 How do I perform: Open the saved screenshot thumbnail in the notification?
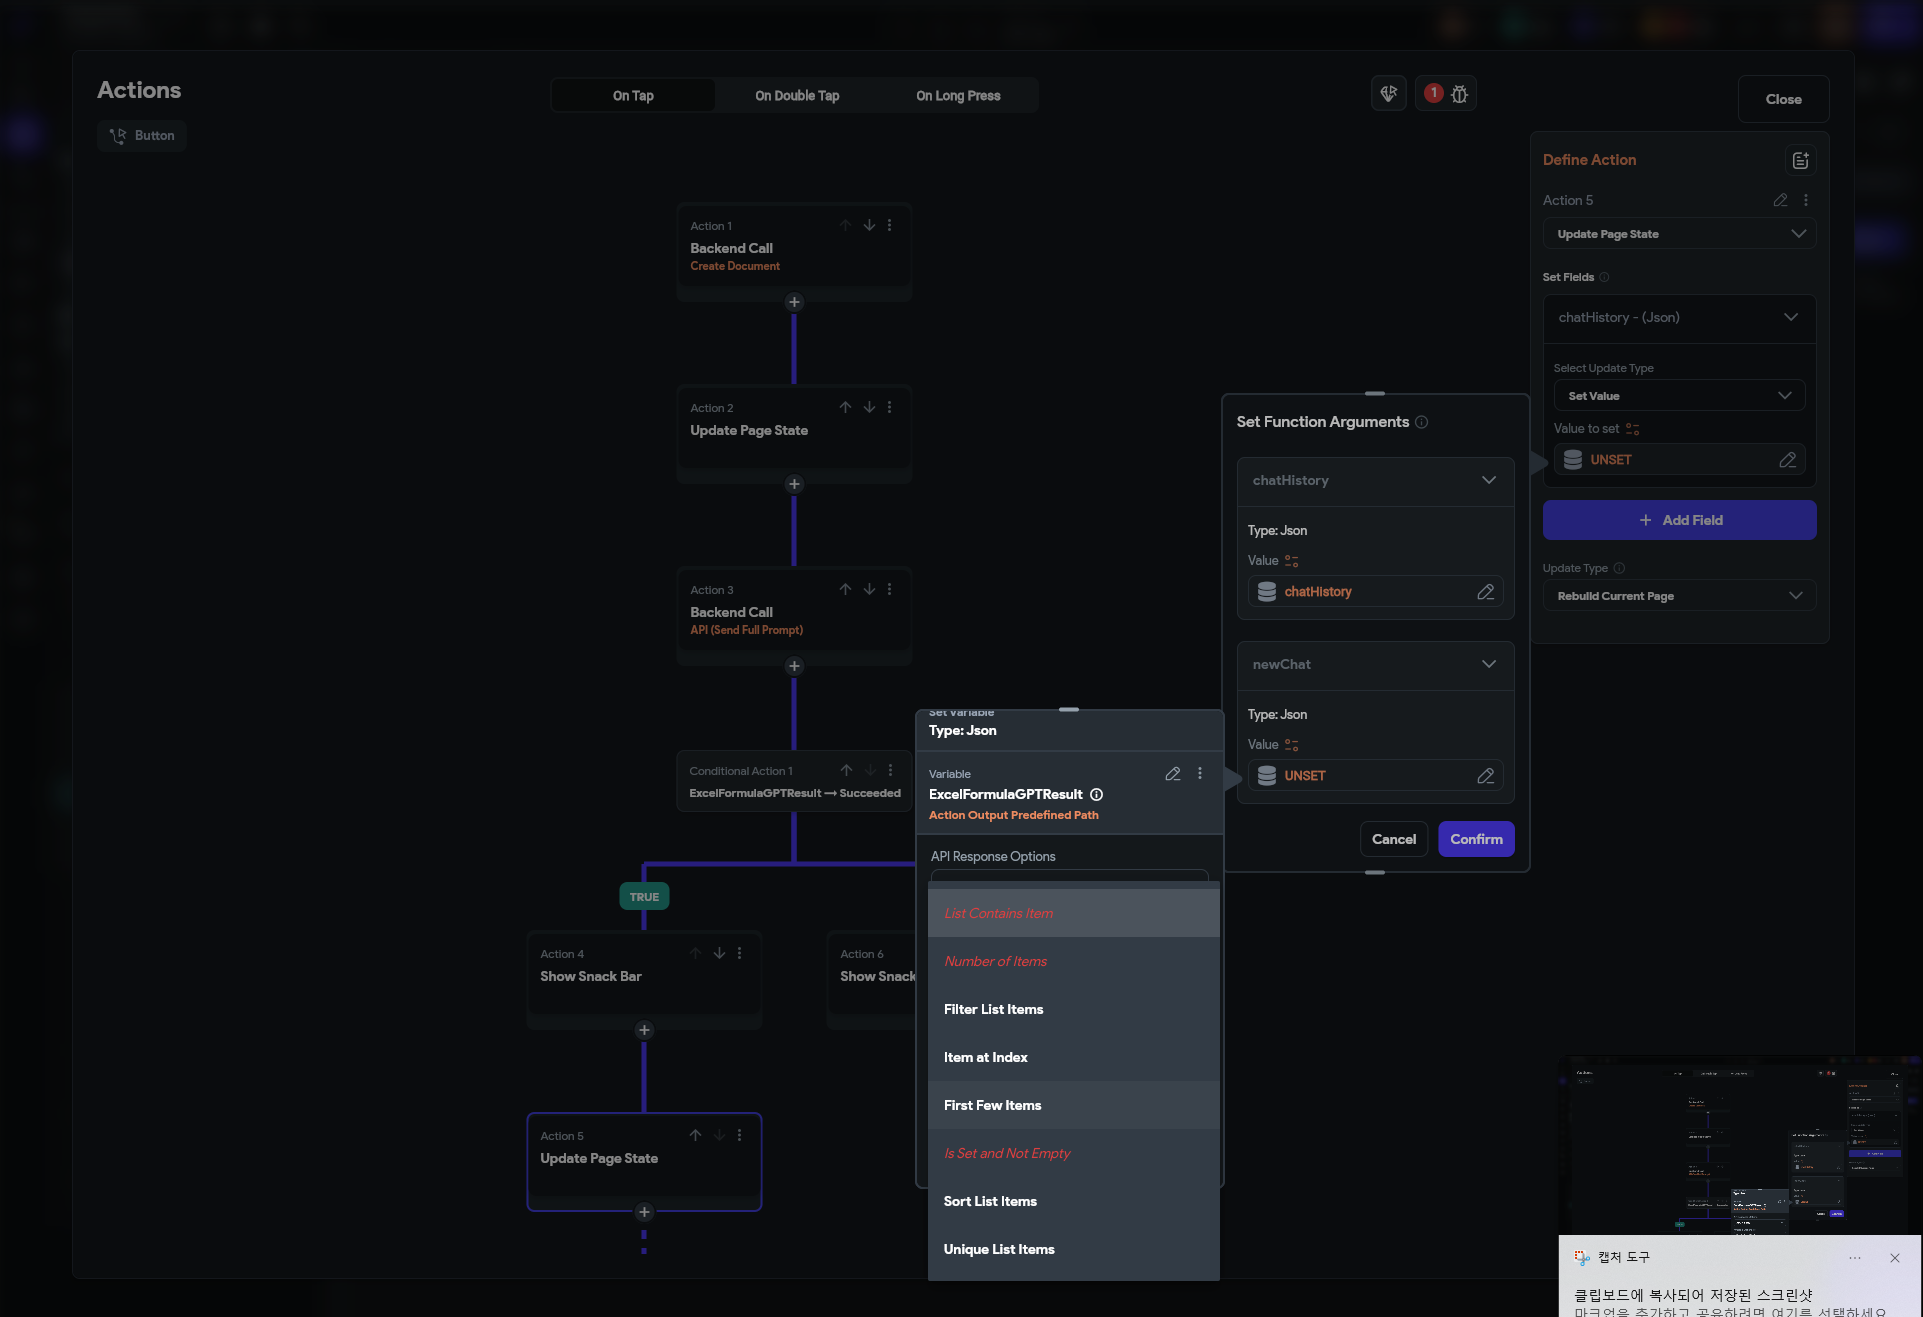point(1740,1145)
